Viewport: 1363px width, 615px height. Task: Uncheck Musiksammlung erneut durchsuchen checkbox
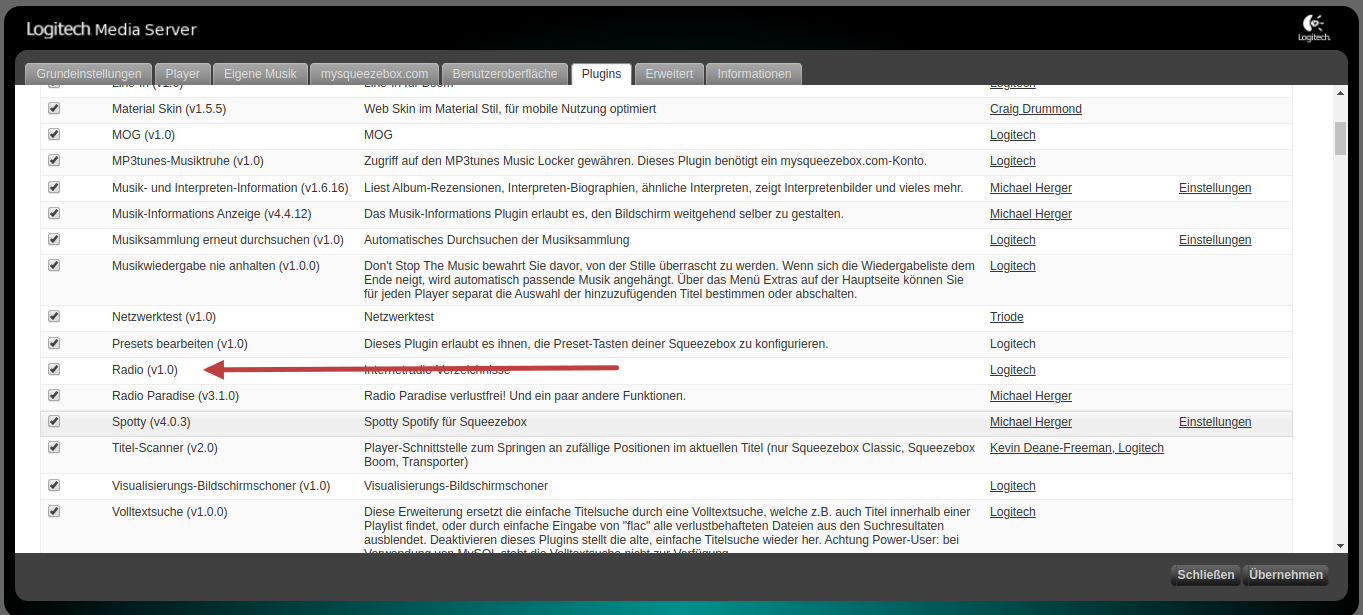(54, 239)
